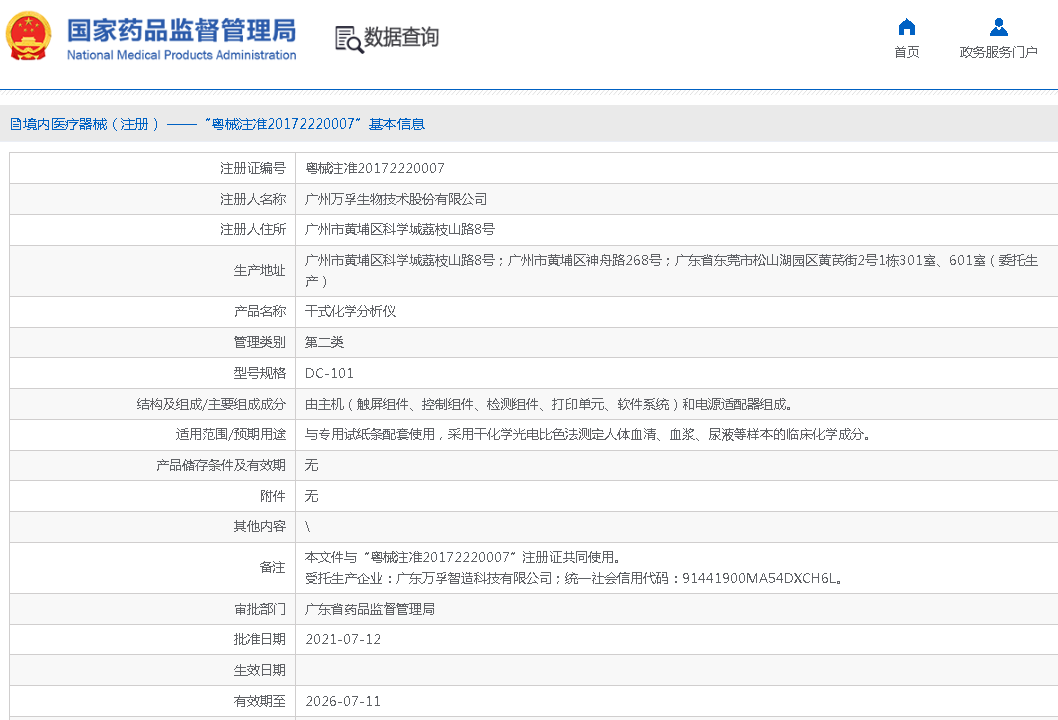Select the 结构及组成/主要组成成分 label

[x=211, y=404]
